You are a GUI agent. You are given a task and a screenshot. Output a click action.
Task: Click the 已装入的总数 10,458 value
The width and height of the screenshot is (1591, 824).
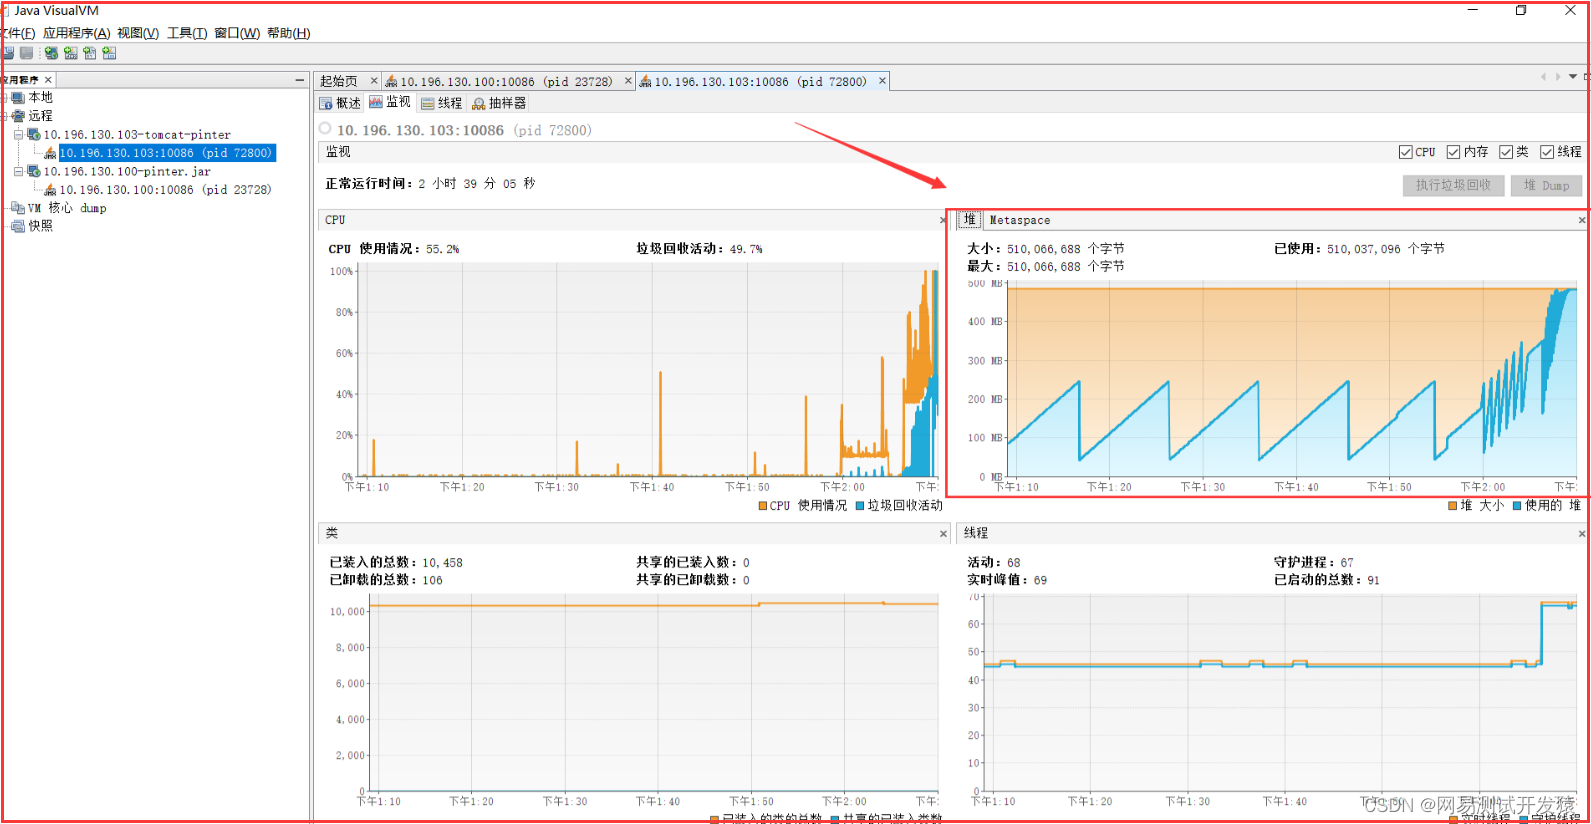tap(442, 563)
